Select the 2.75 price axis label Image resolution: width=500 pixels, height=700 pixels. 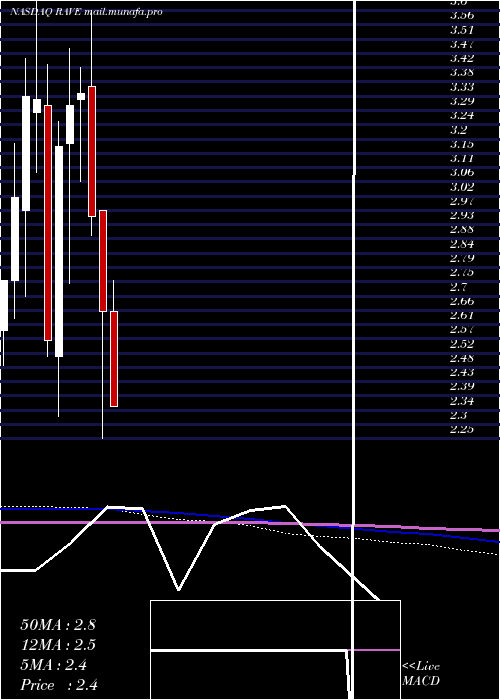(x=462, y=272)
